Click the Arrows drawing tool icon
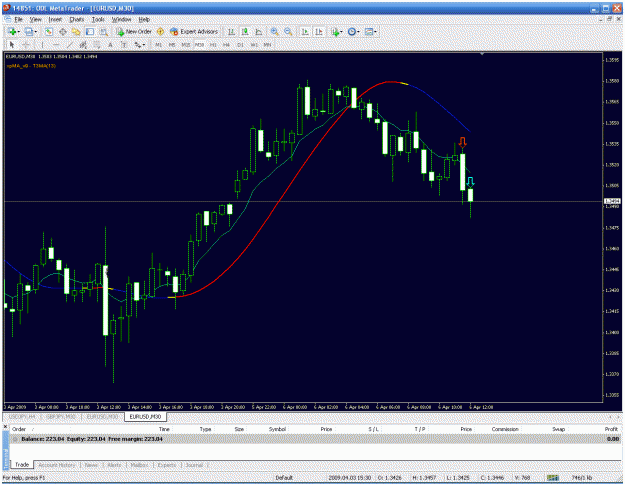625x484 pixels. click(x=138, y=45)
